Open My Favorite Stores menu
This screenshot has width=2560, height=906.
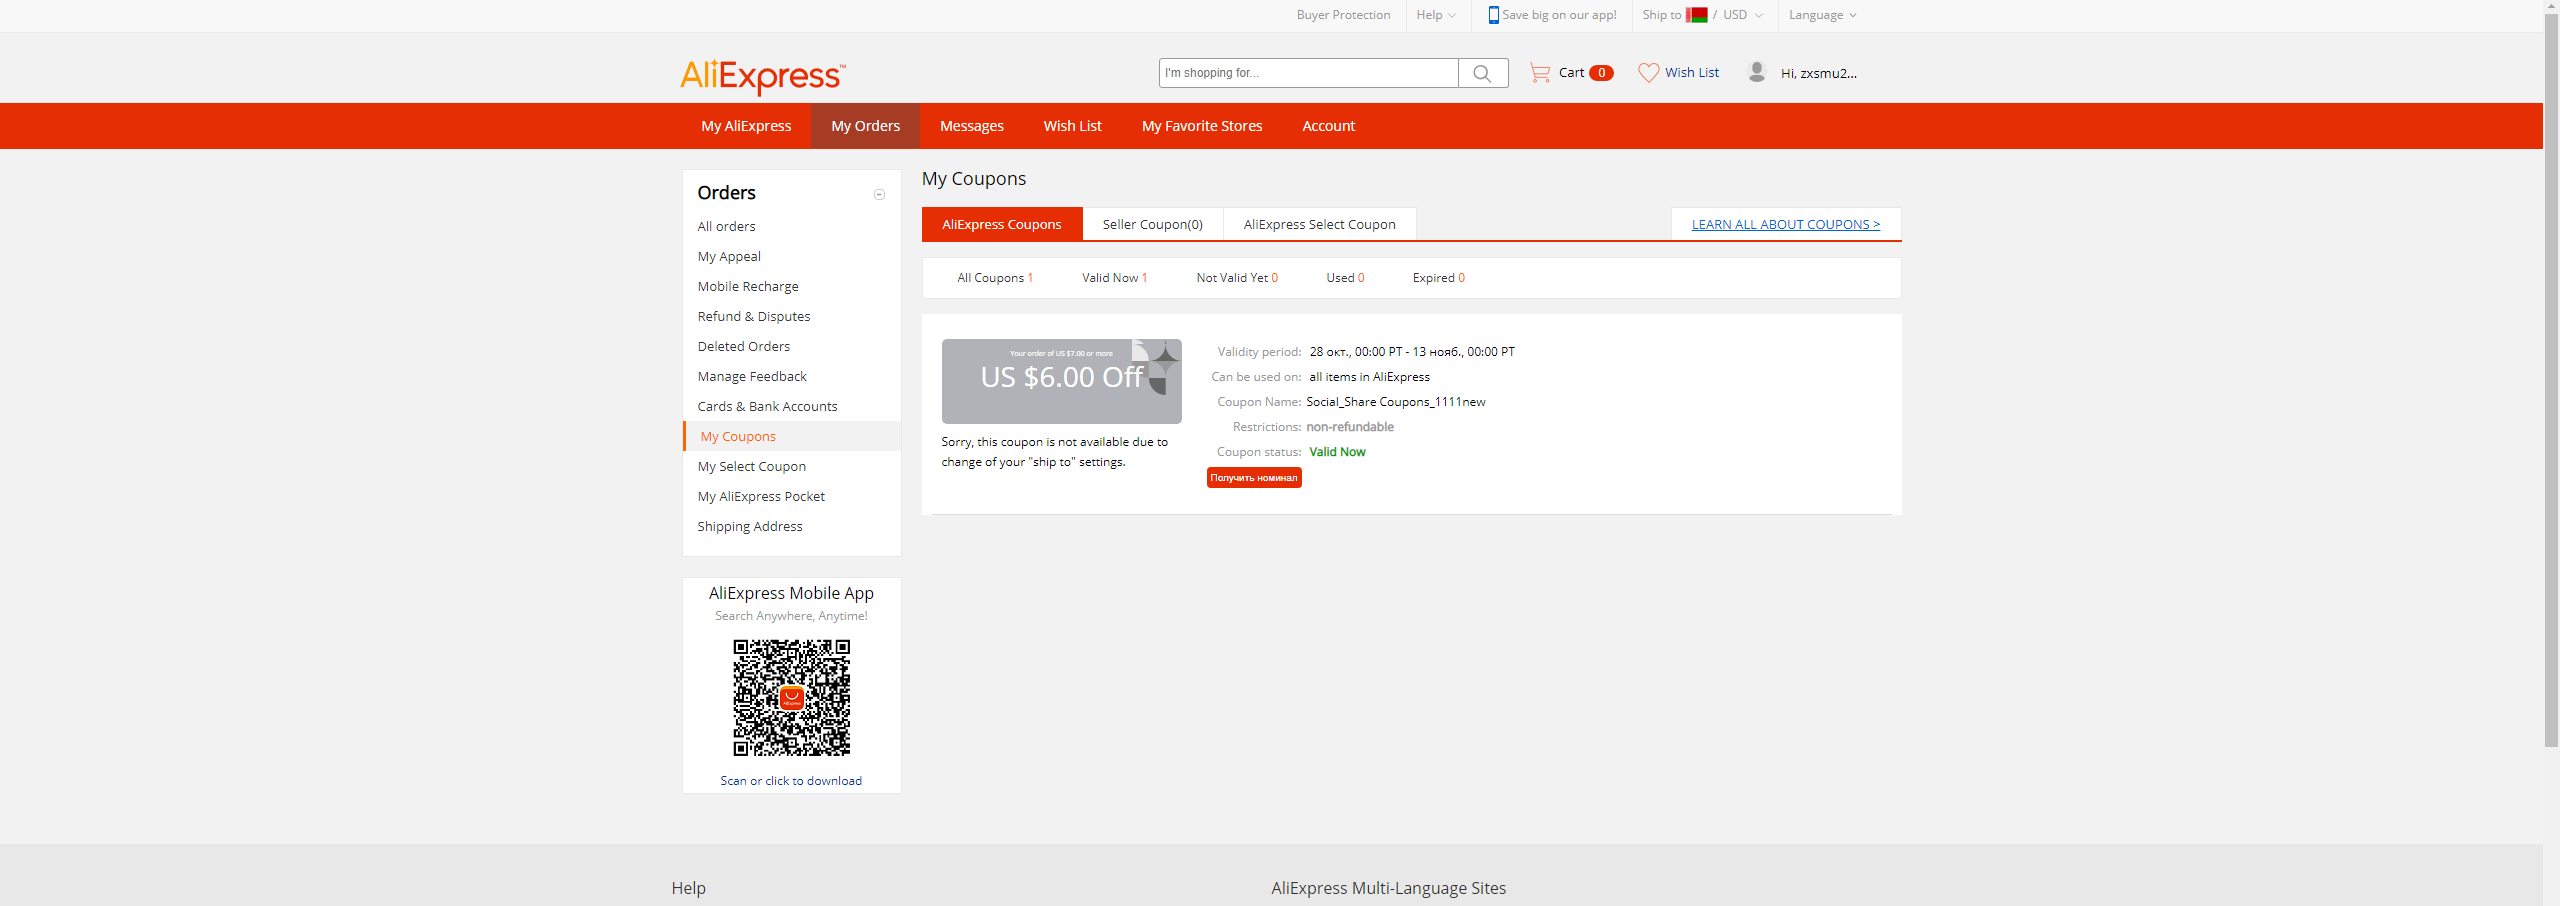coord(1202,126)
